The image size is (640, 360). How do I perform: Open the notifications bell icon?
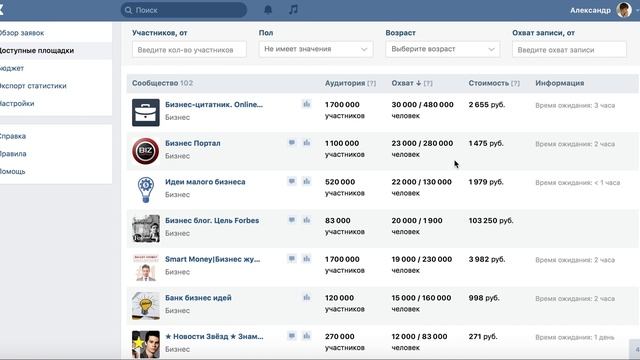point(268,10)
